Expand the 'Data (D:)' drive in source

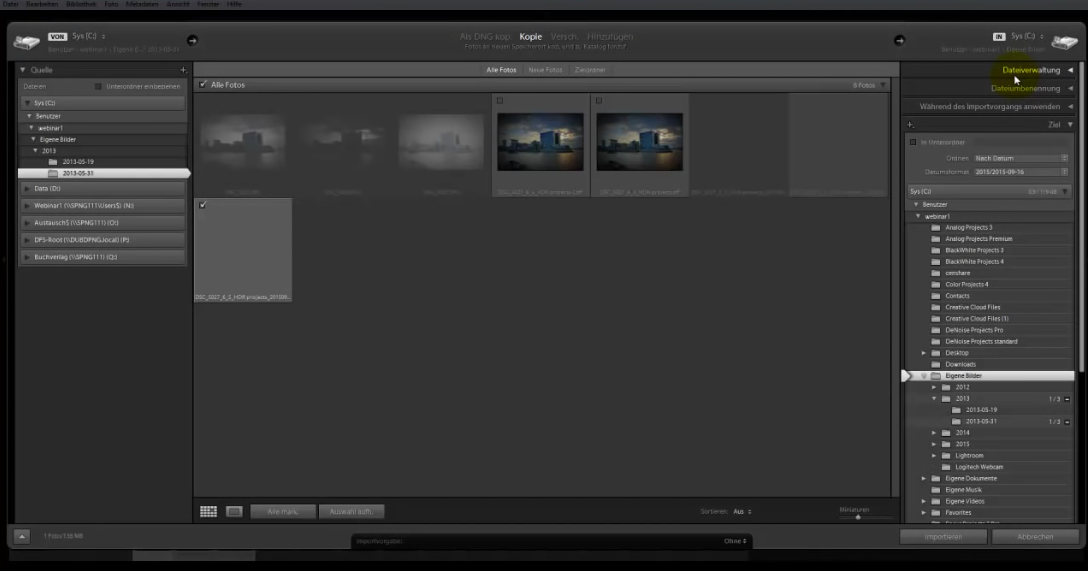(100, 188)
